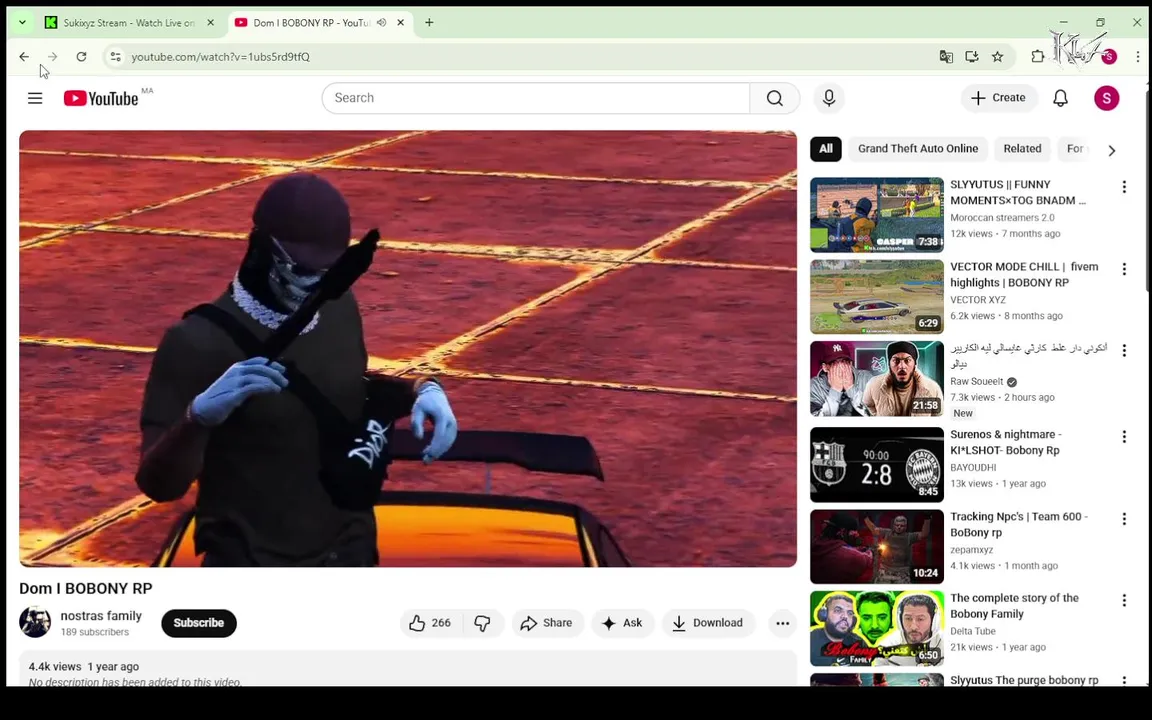Click the 'Slyyutus The purge bobony rp' title

pos(1024,680)
